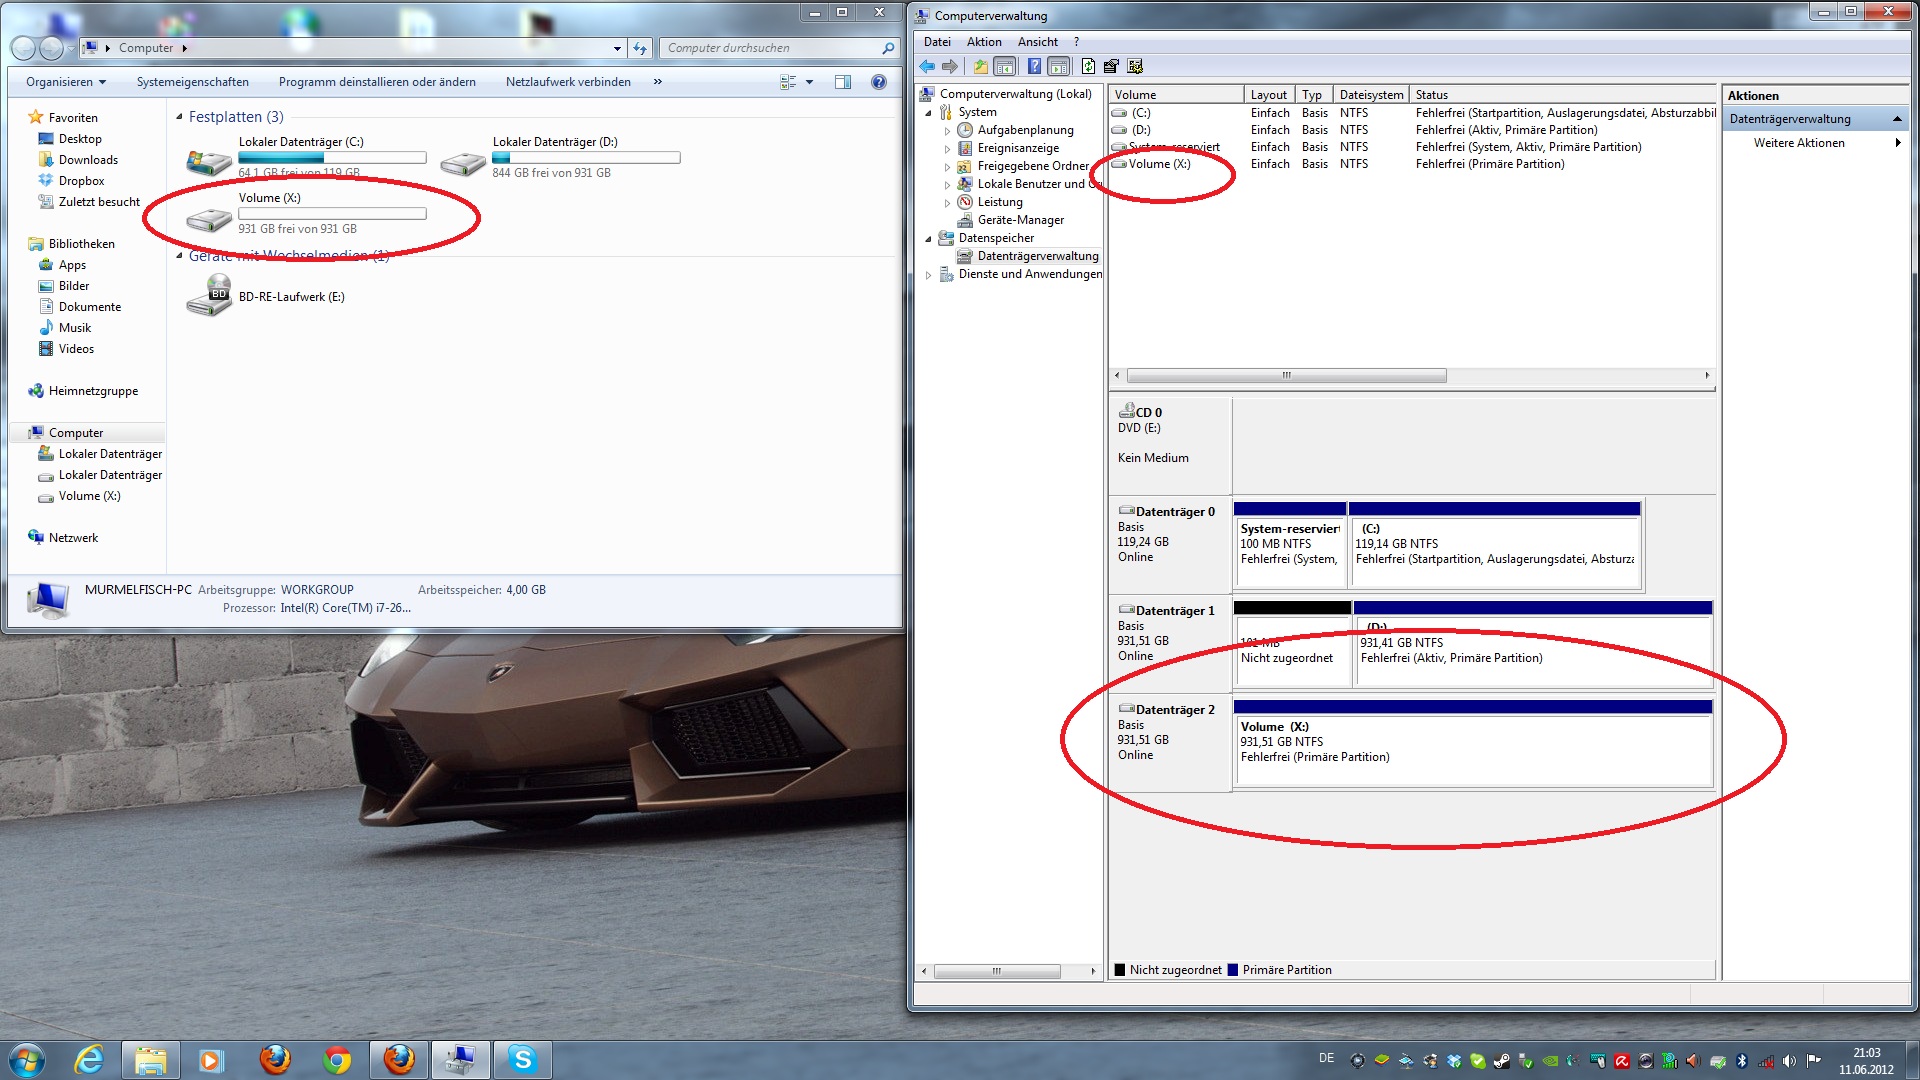Collapse the Festplatten (3) group
The image size is (1920, 1080).
(179, 117)
